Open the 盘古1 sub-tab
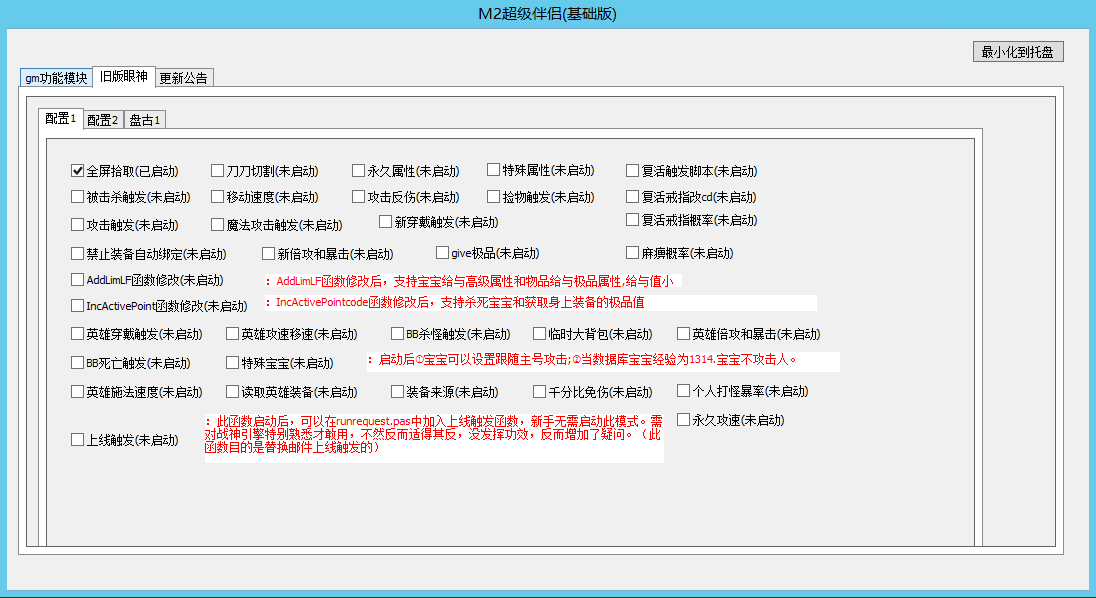Viewport: 1096px width, 598px height. [145, 120]
